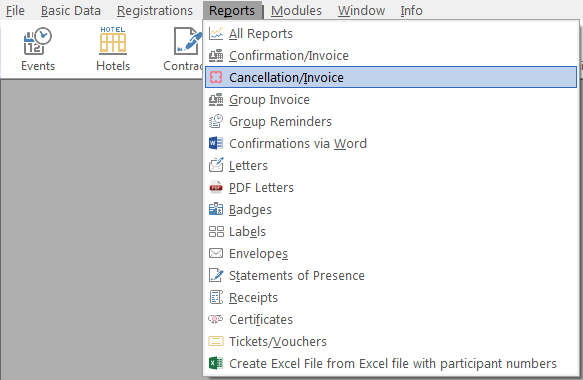The height and width of the screenshot is (380, 583).
Task: Open the Registrations menu
Action: (x=155, y=10)
